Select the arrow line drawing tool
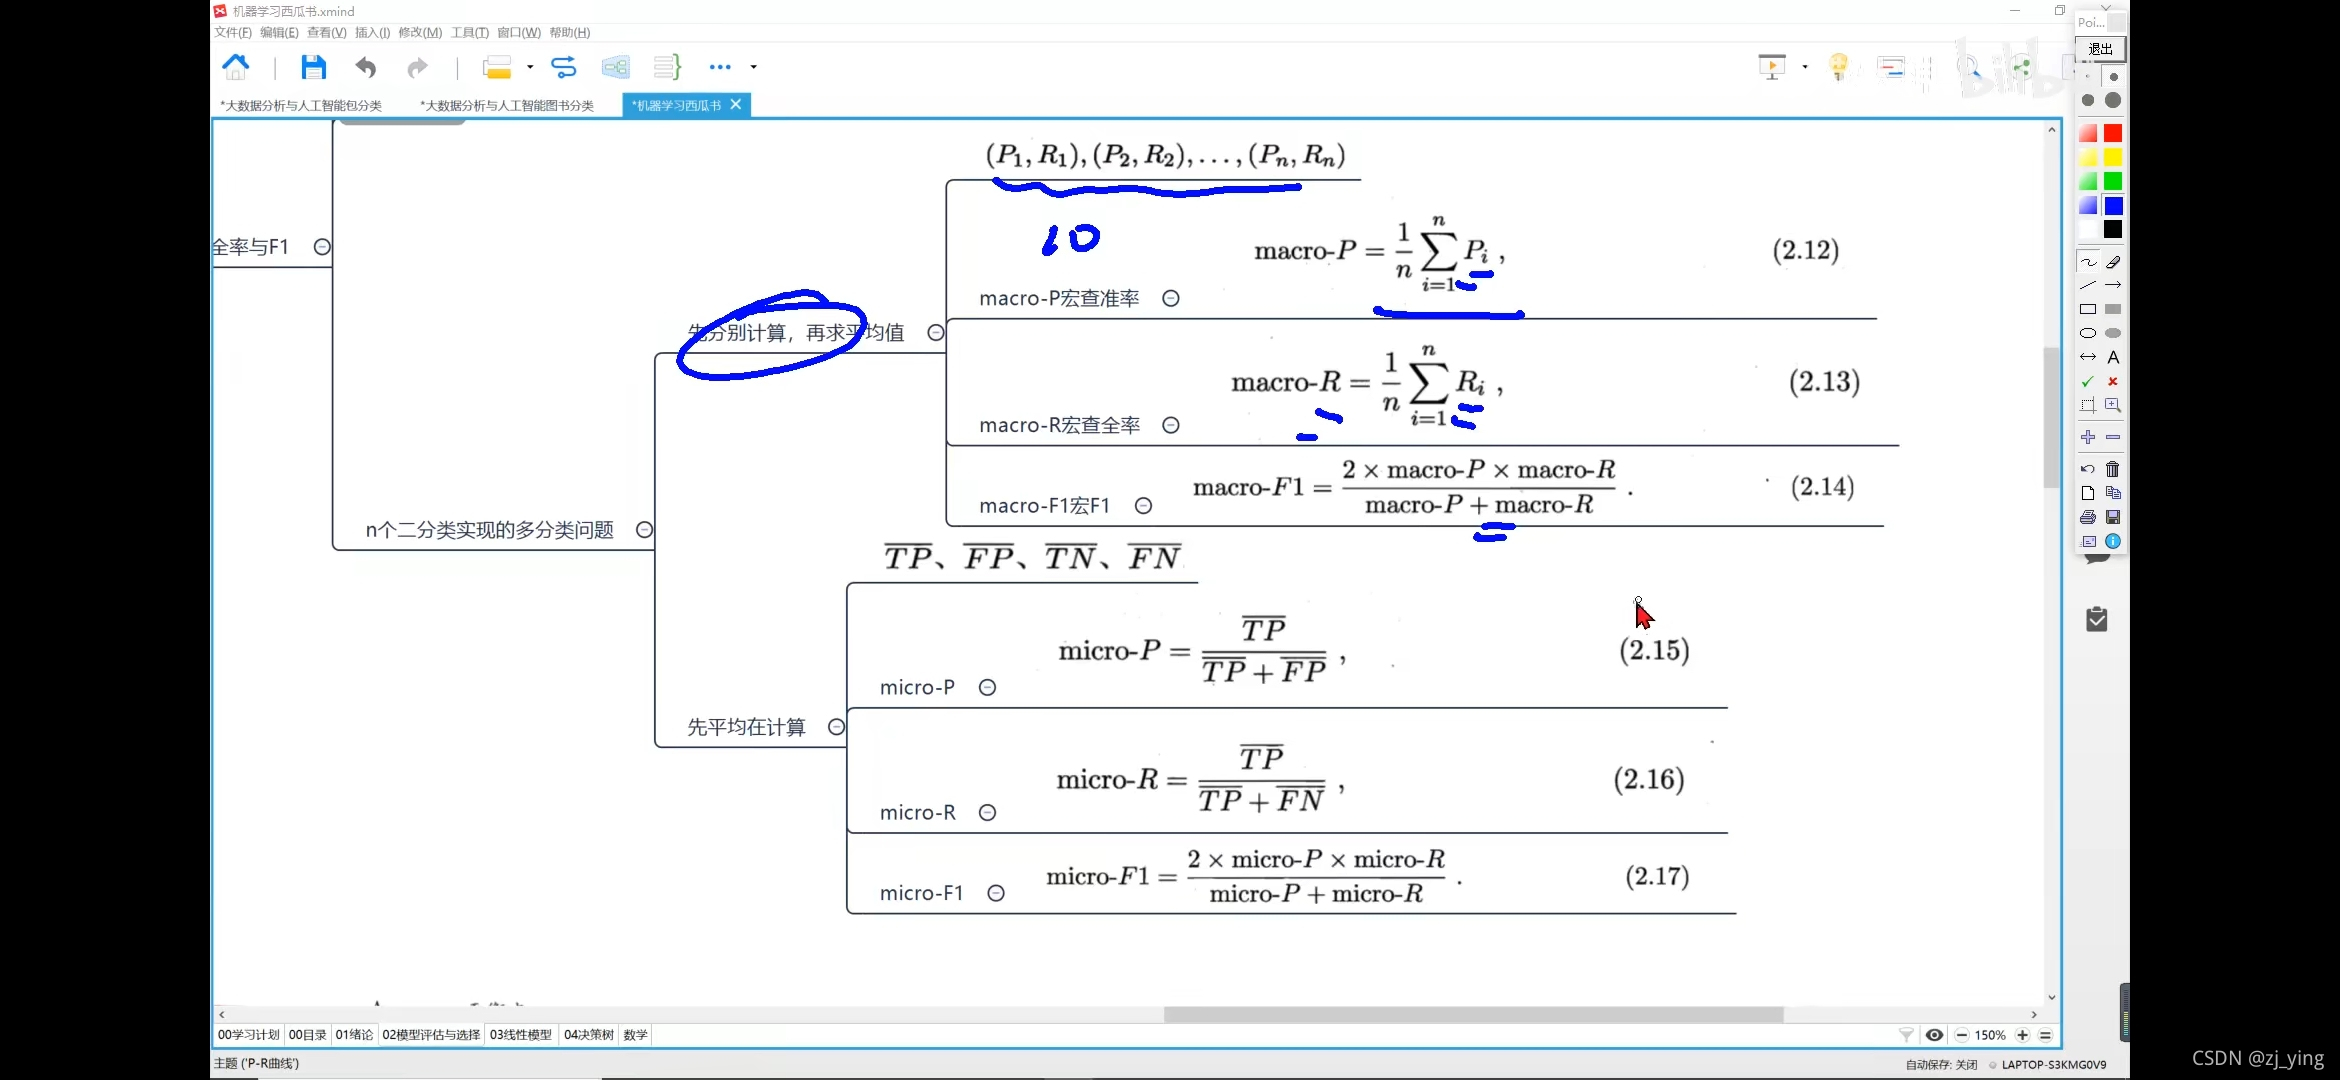The width and height of the screenshot is (2340, 1080). click(x=2113, y=285)
